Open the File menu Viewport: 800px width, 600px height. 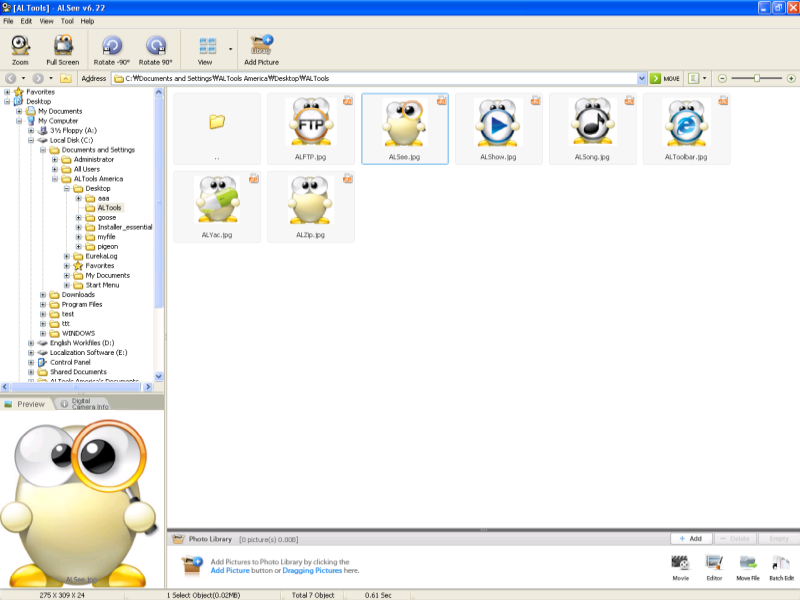[8, 21]
